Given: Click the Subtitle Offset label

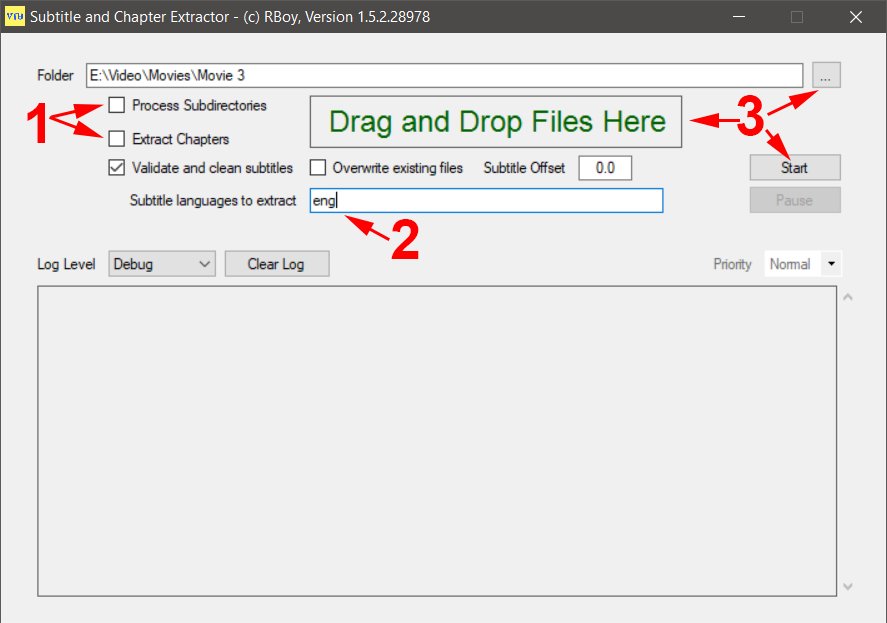Looking at the screenshot, I should 524,168.
